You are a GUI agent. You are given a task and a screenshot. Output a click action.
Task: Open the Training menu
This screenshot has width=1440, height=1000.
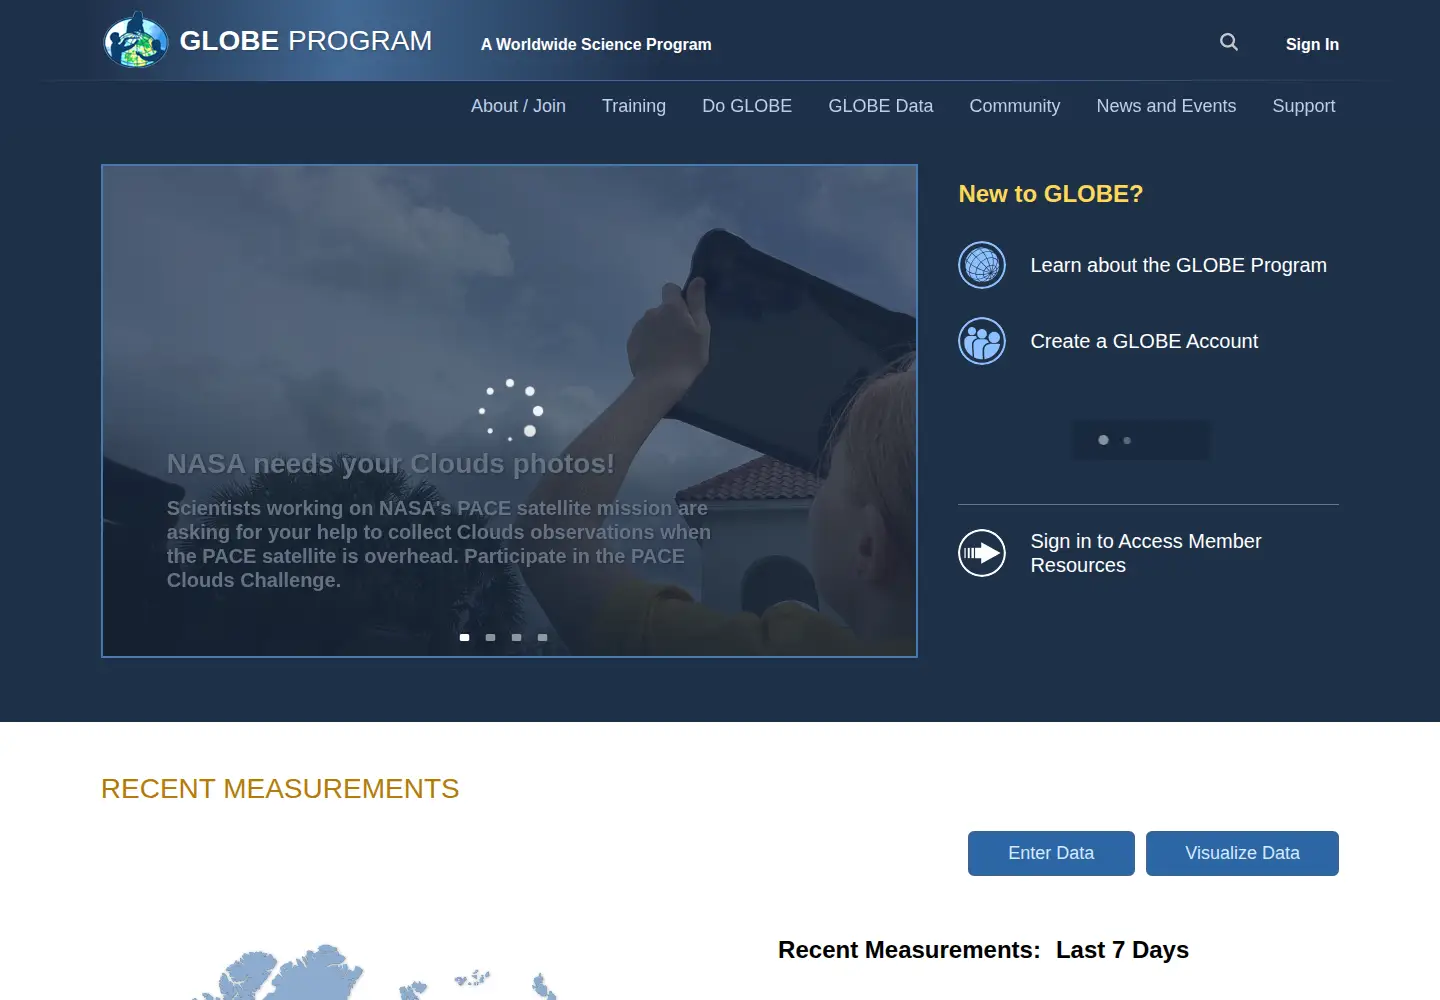click(634, 106)
